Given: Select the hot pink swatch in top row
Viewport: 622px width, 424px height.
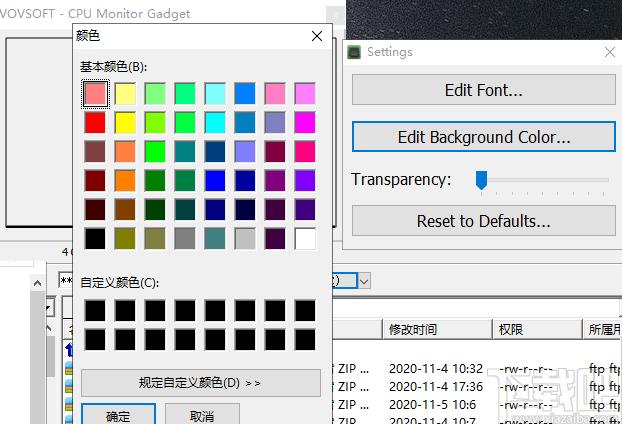Looking at the screenshot, I should (275, 94).
